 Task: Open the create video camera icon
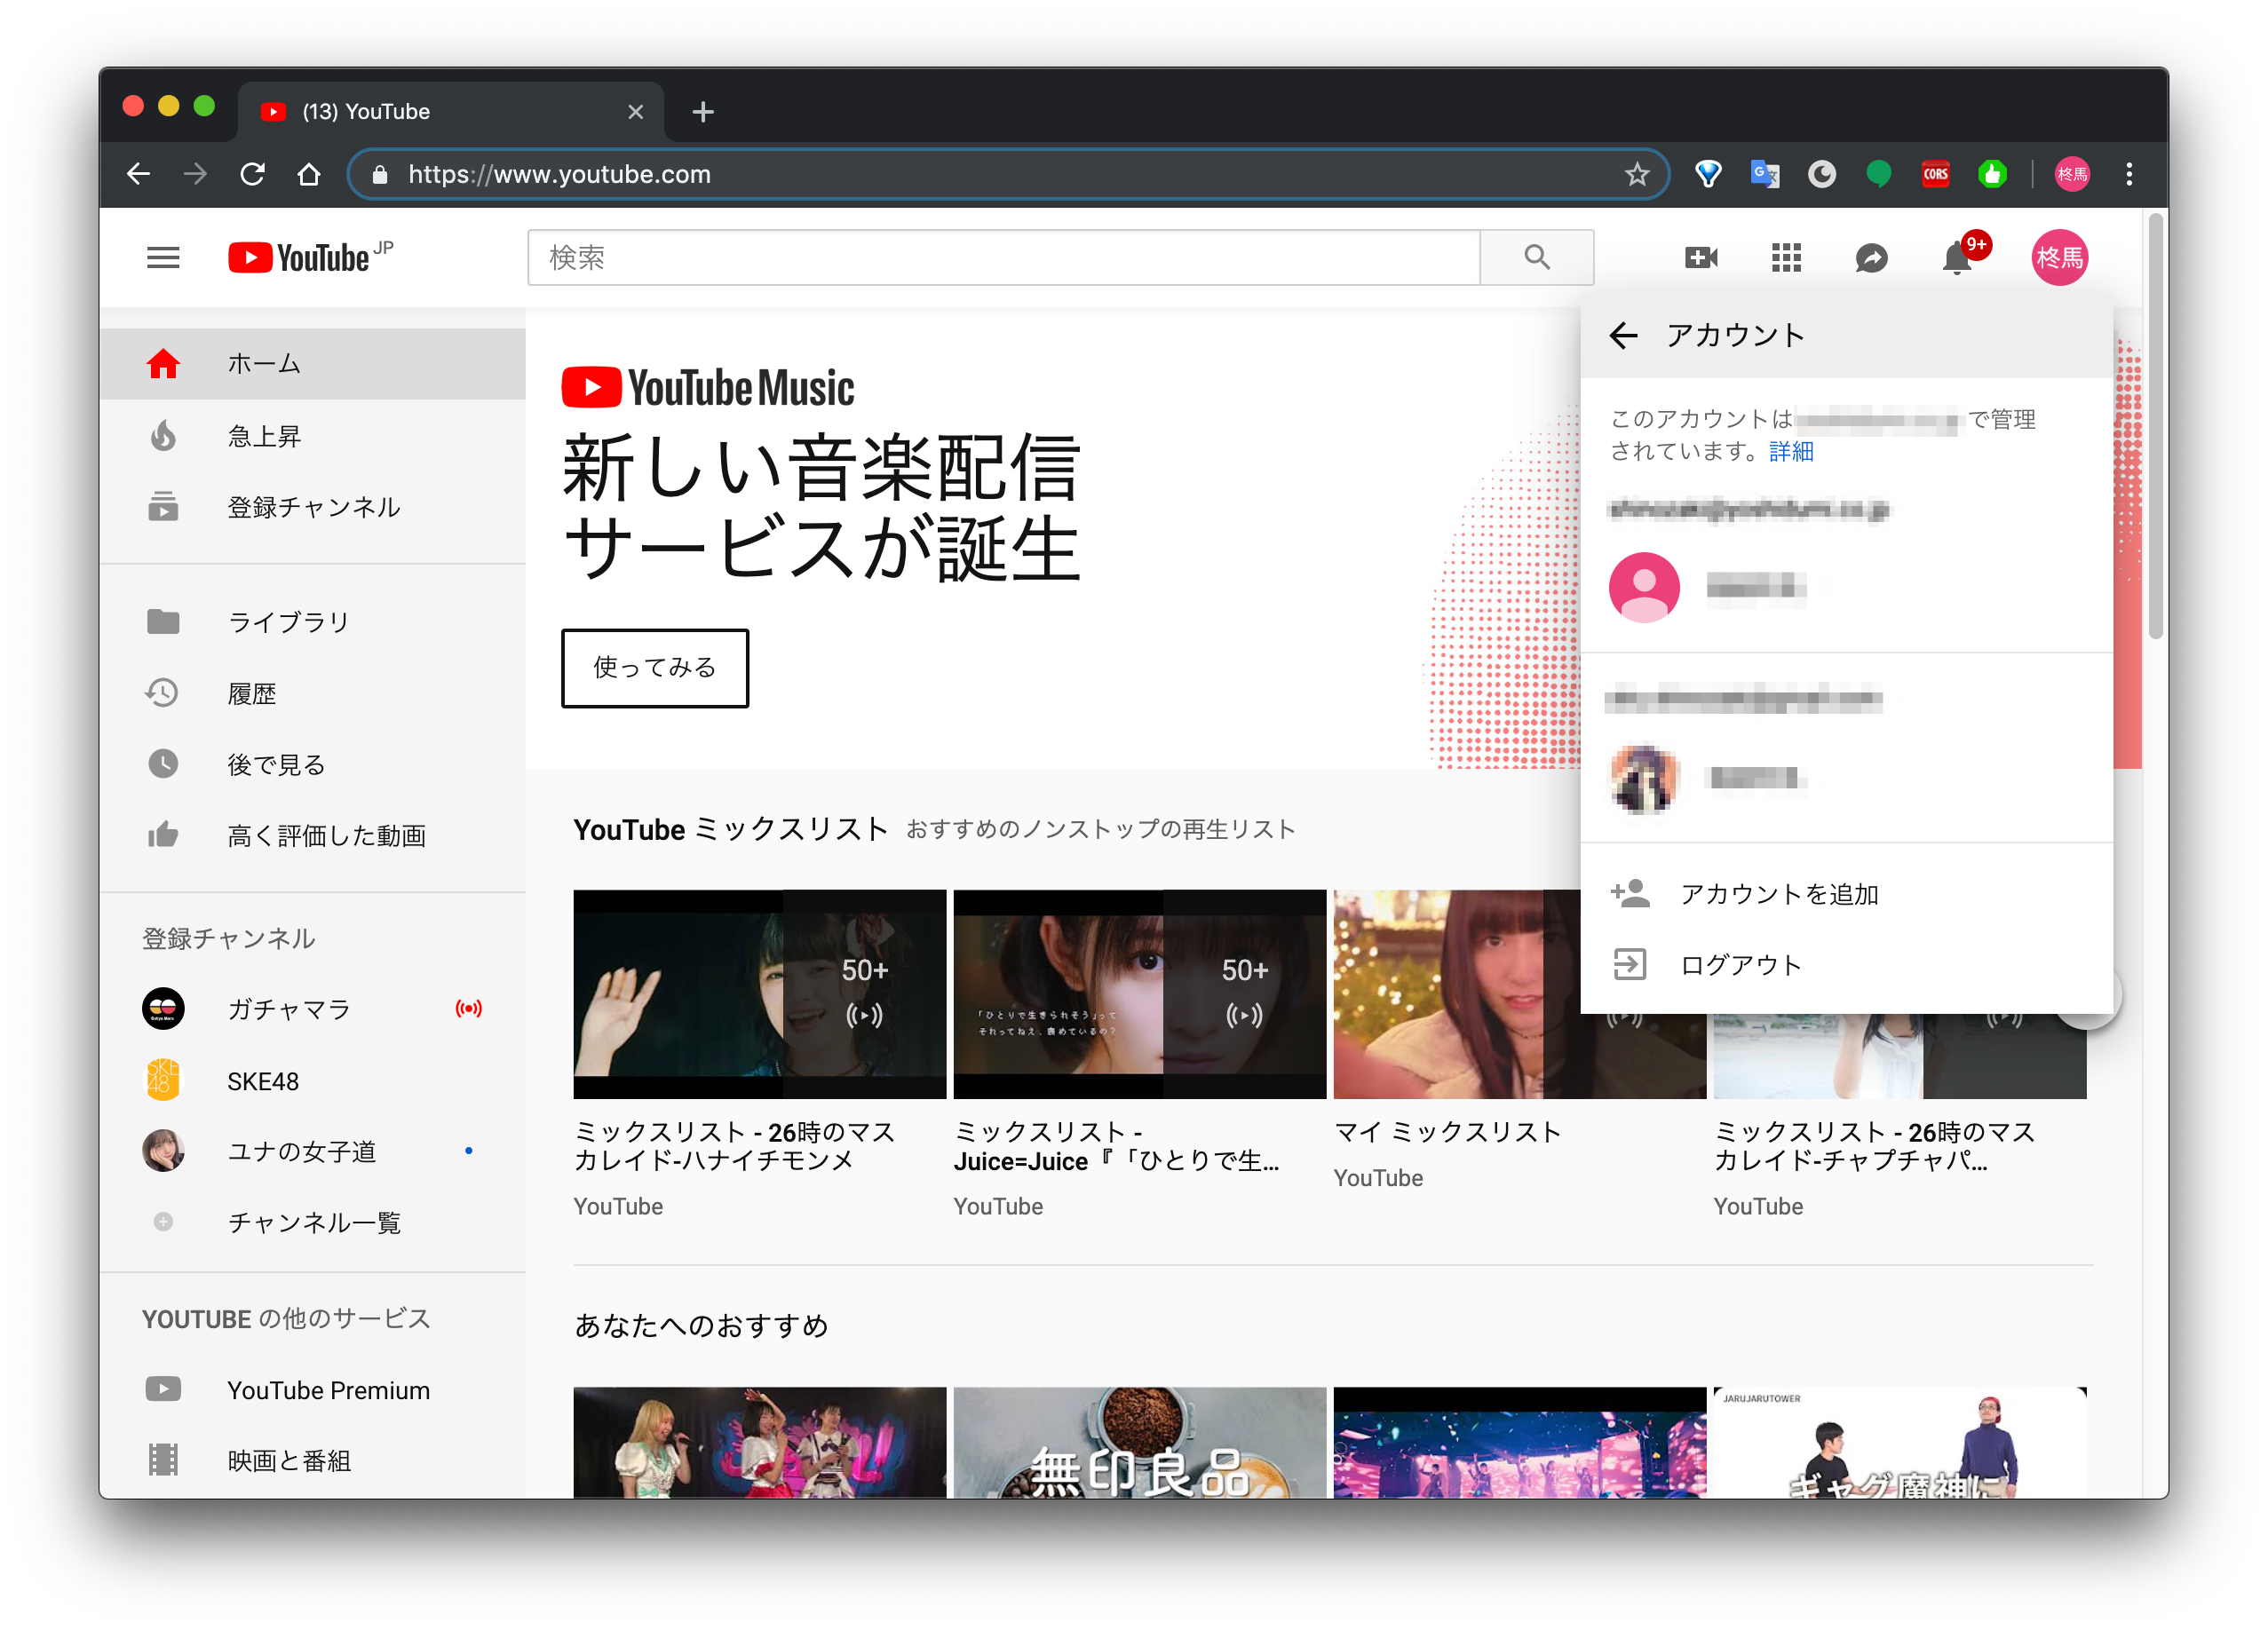coord(1700,258)
